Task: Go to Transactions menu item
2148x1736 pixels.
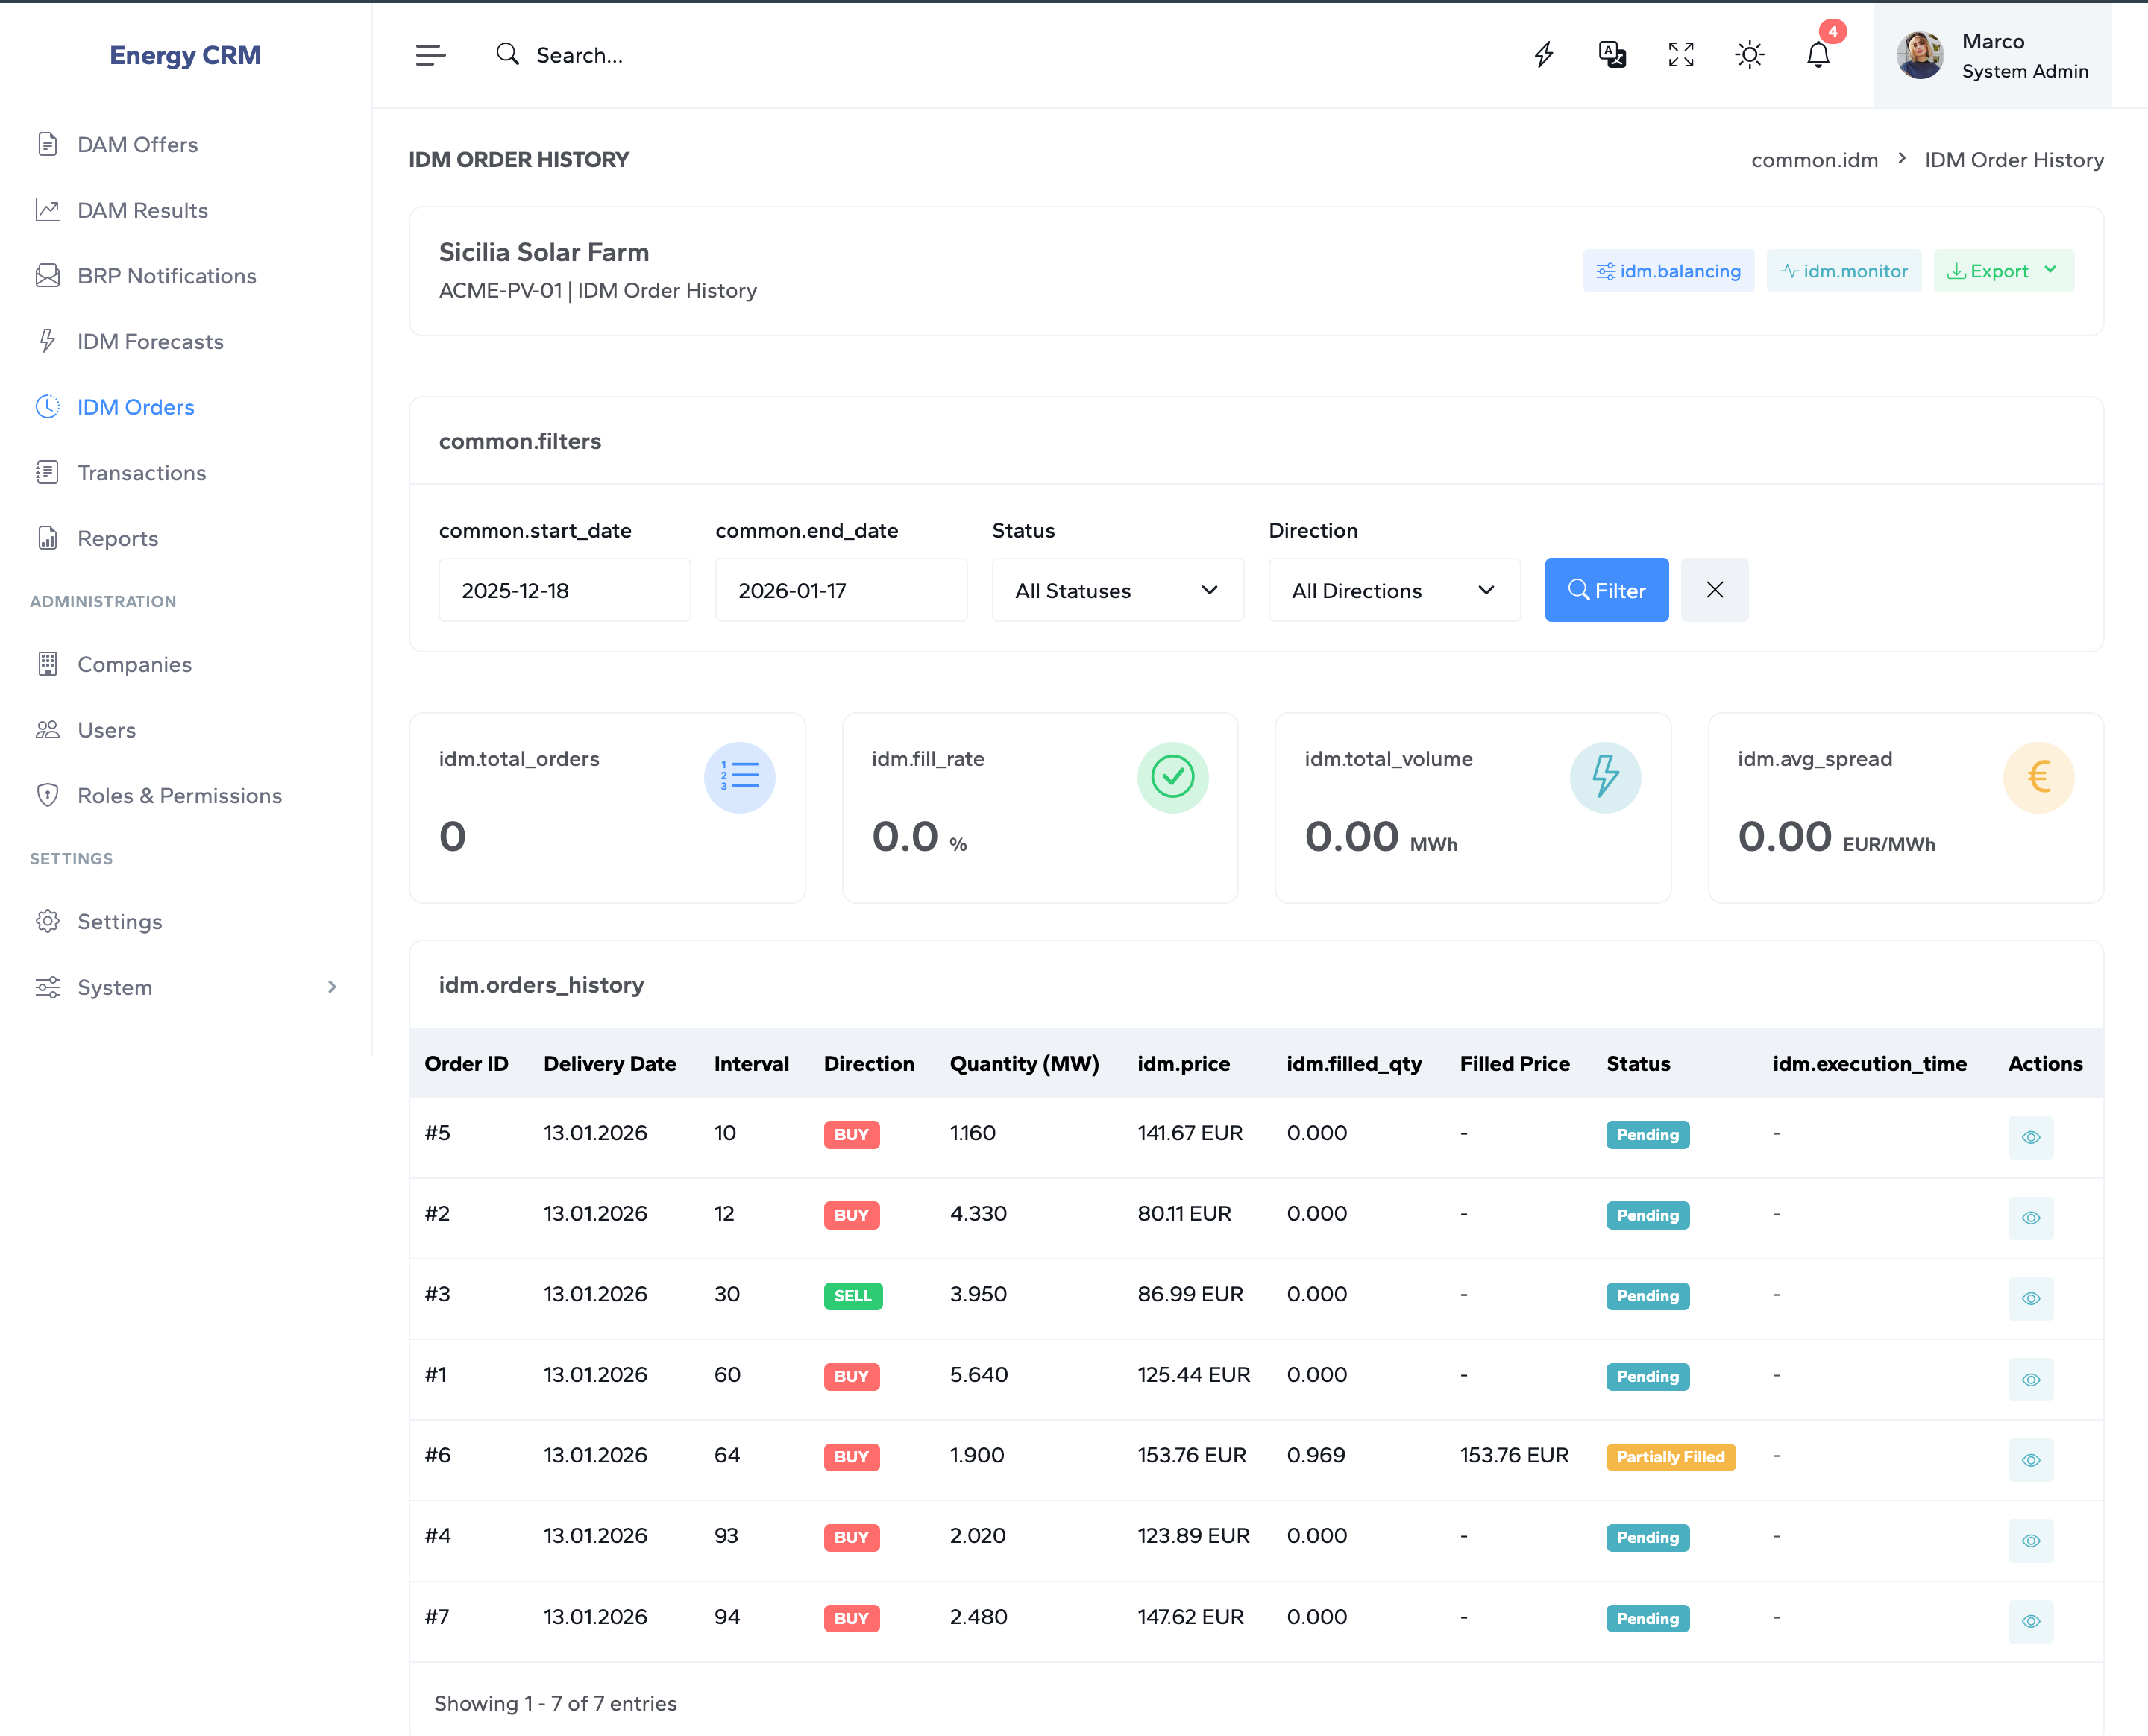Action: click(141, 473)
